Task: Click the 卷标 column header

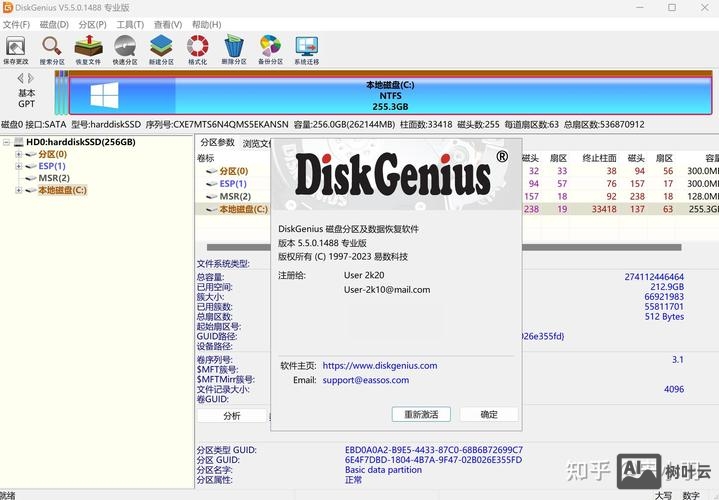Action: coord(205,158)
